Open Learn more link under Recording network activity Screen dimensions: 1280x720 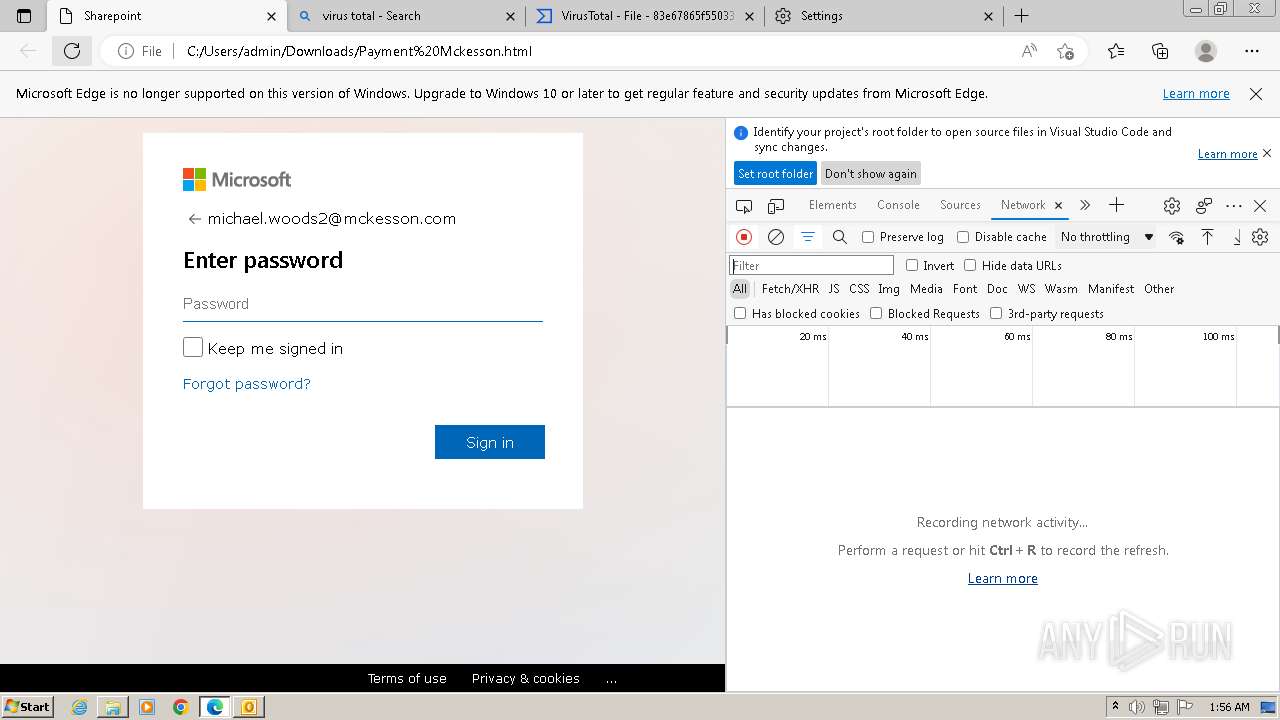[x=1003, y=578]
